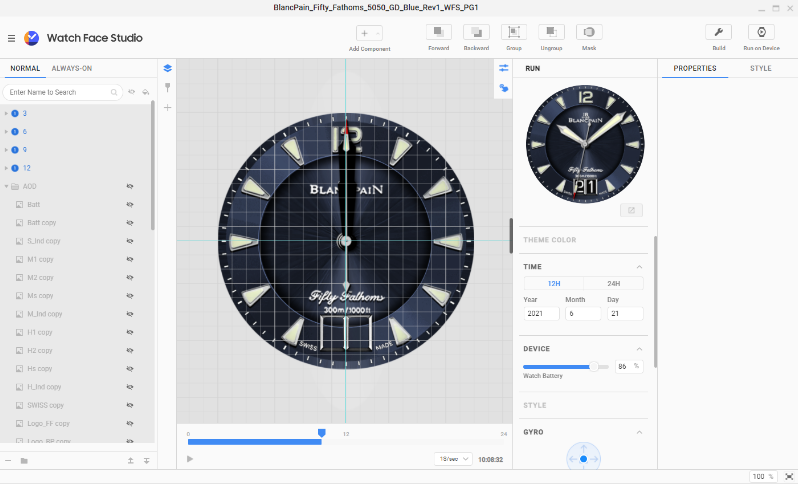
Task: Send selection Backward
Action: click(x=476, y=32)
